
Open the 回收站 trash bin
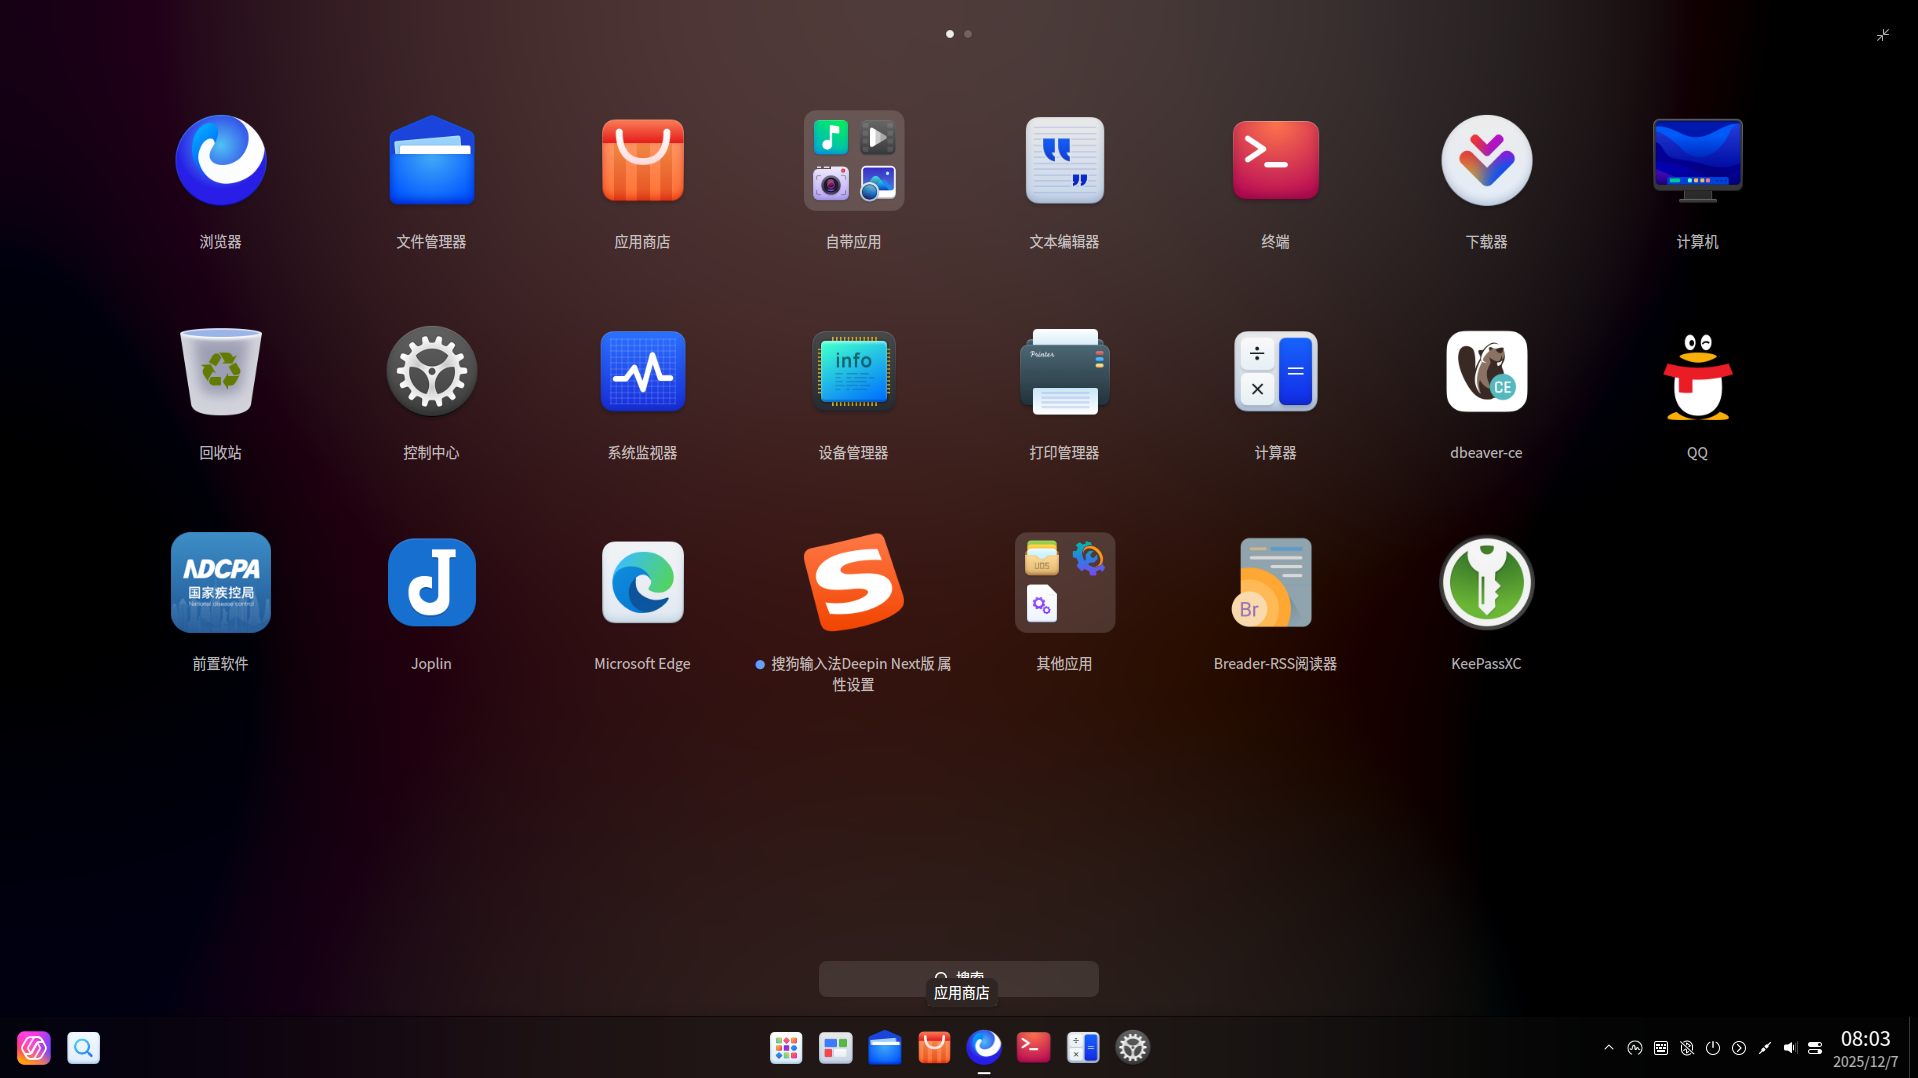[220, 371]
